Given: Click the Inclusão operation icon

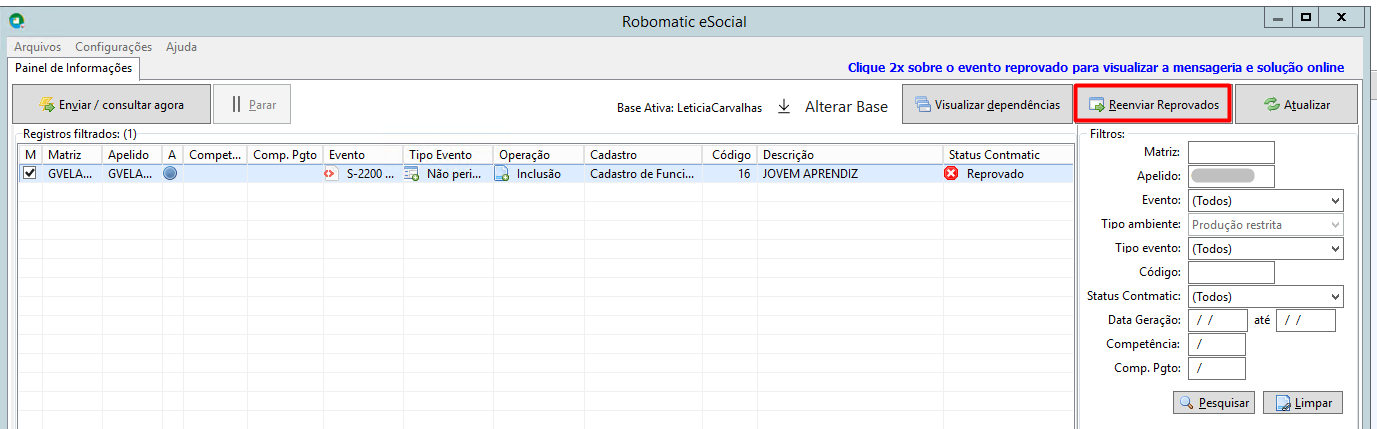Looking at the screenshot, I should [x=502, y=174].
